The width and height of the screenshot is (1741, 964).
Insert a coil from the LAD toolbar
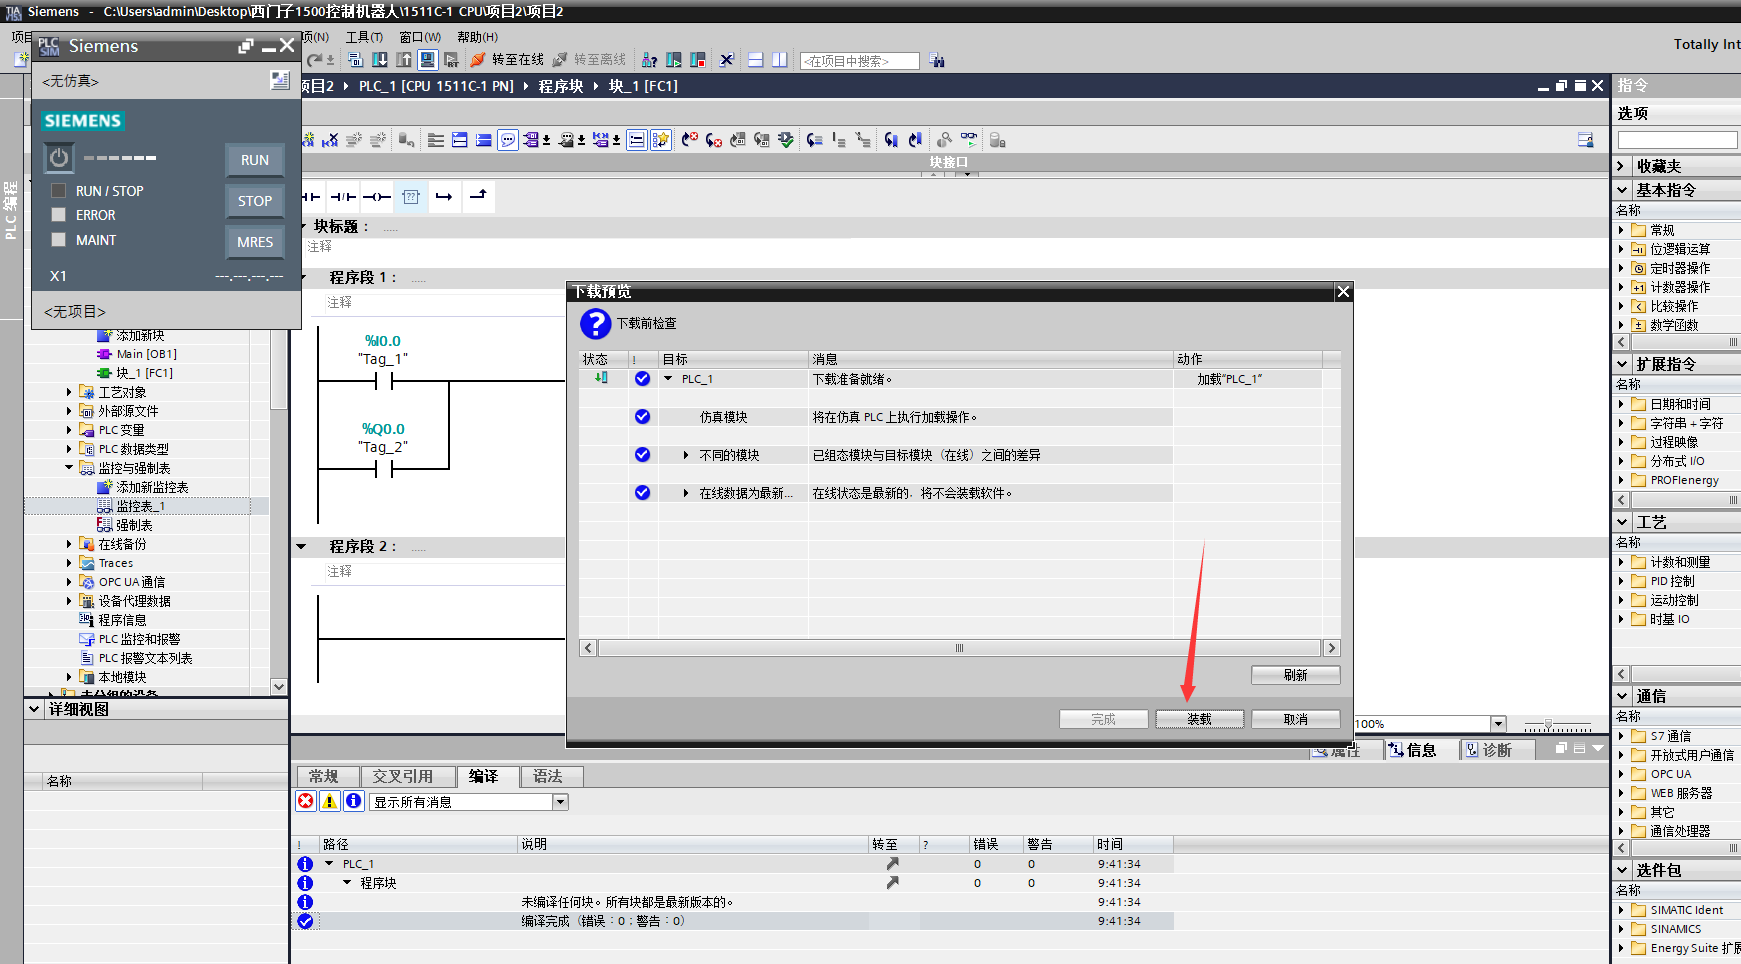coord(378,197)
